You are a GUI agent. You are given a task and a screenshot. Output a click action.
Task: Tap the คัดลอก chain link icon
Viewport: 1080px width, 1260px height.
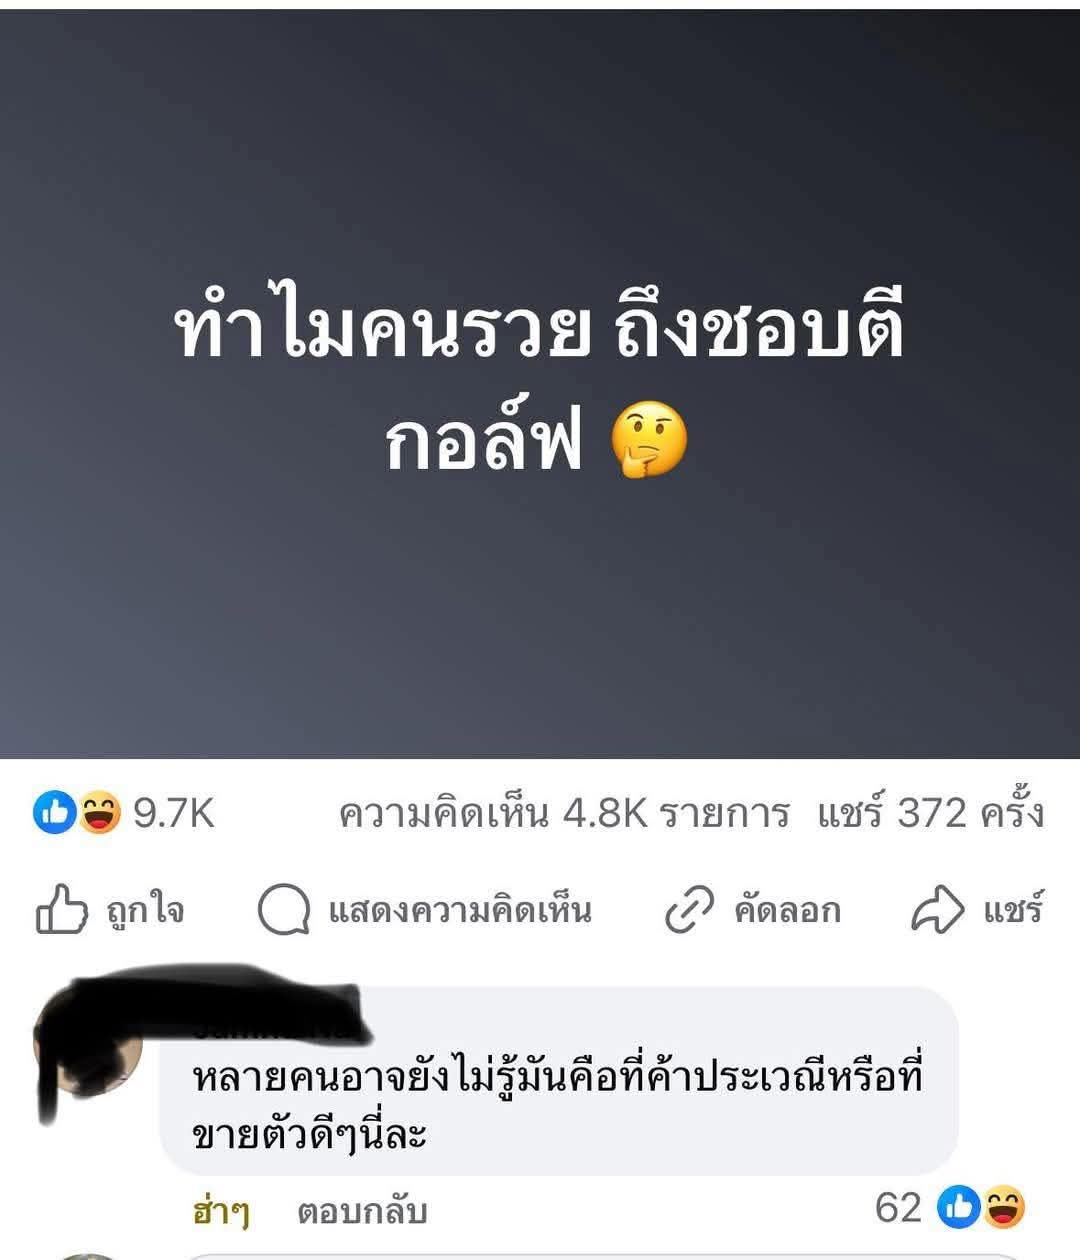pos(689,910)
